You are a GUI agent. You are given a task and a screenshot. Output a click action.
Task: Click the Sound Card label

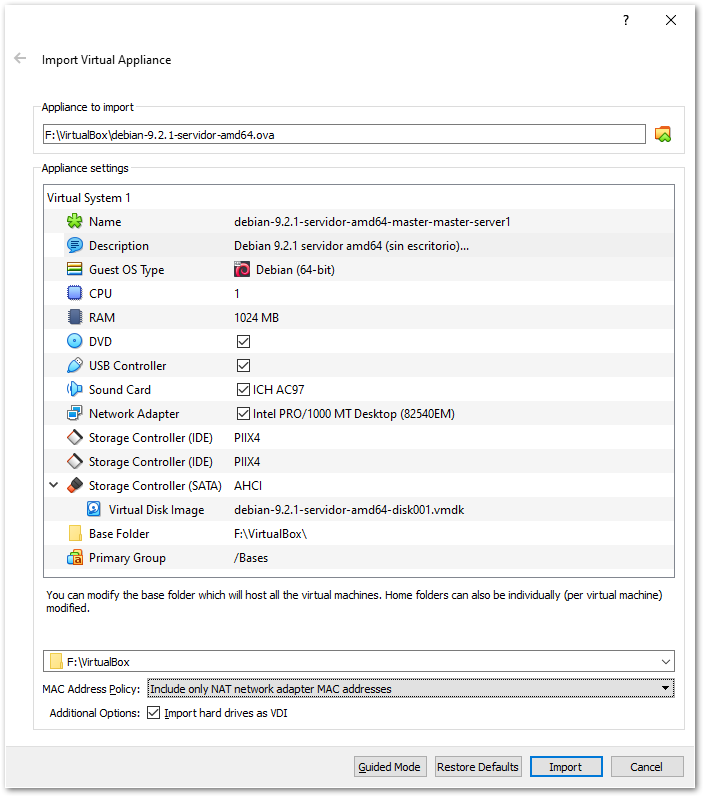point(120,389)
